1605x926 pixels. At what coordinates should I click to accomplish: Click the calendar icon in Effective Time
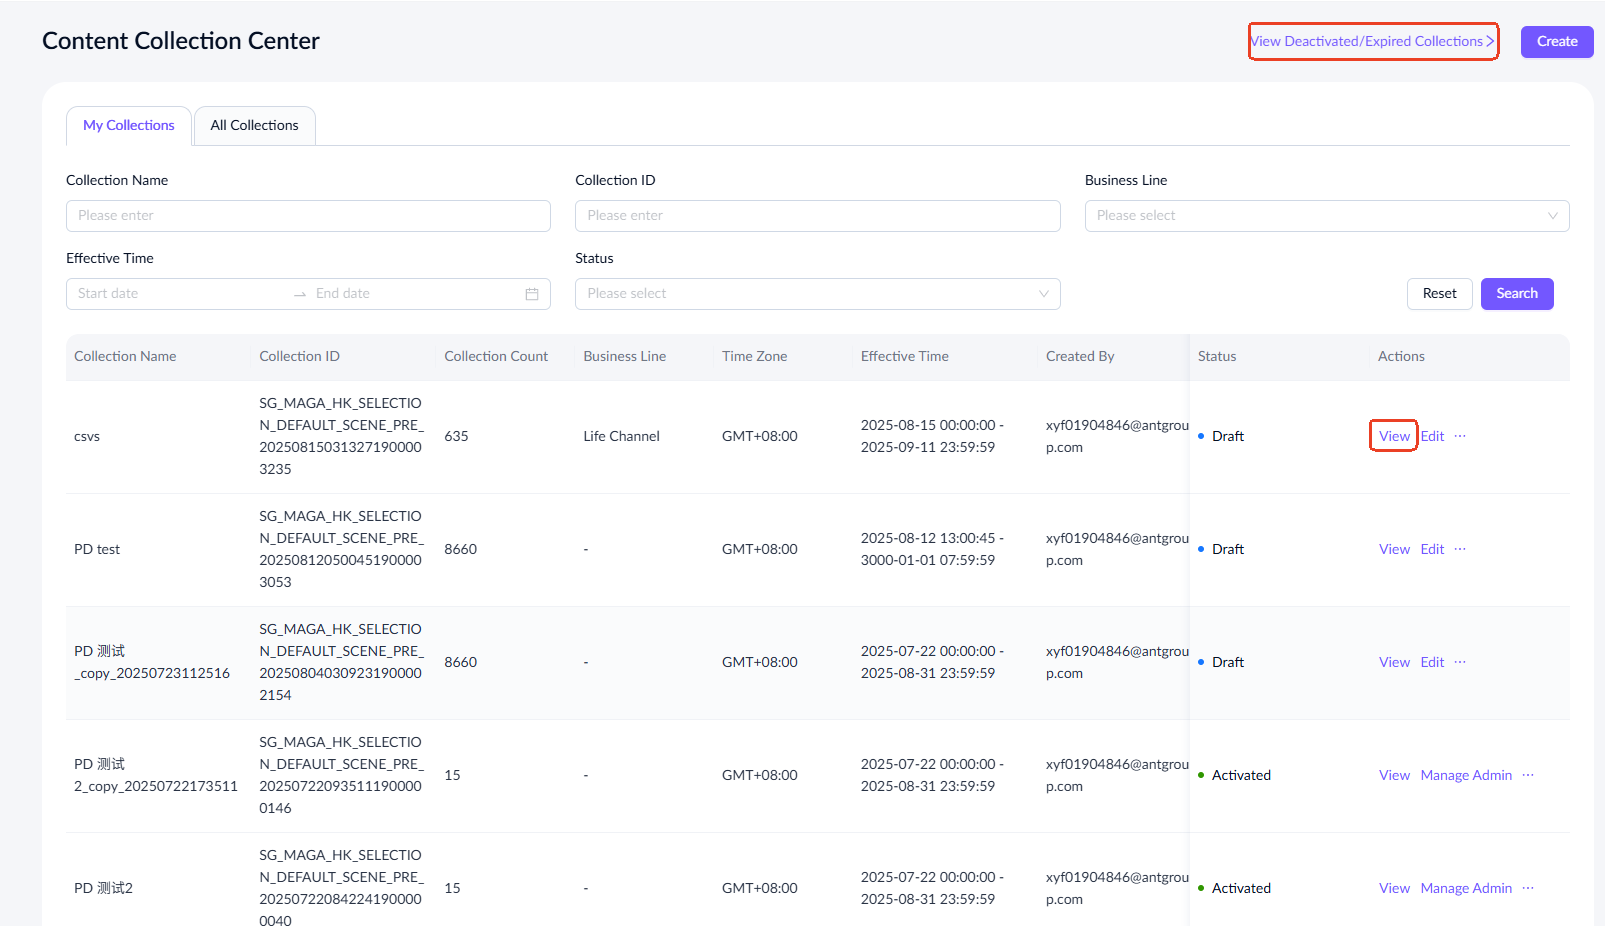coord(532,294)
